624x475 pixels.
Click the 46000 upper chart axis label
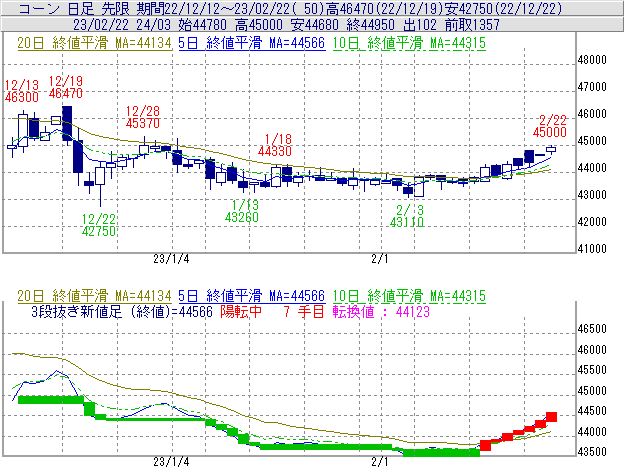592,114
